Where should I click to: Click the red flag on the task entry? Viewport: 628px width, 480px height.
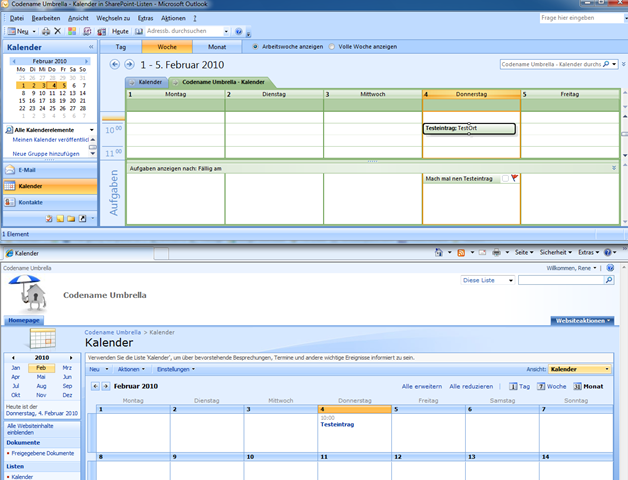click(515, 178)
